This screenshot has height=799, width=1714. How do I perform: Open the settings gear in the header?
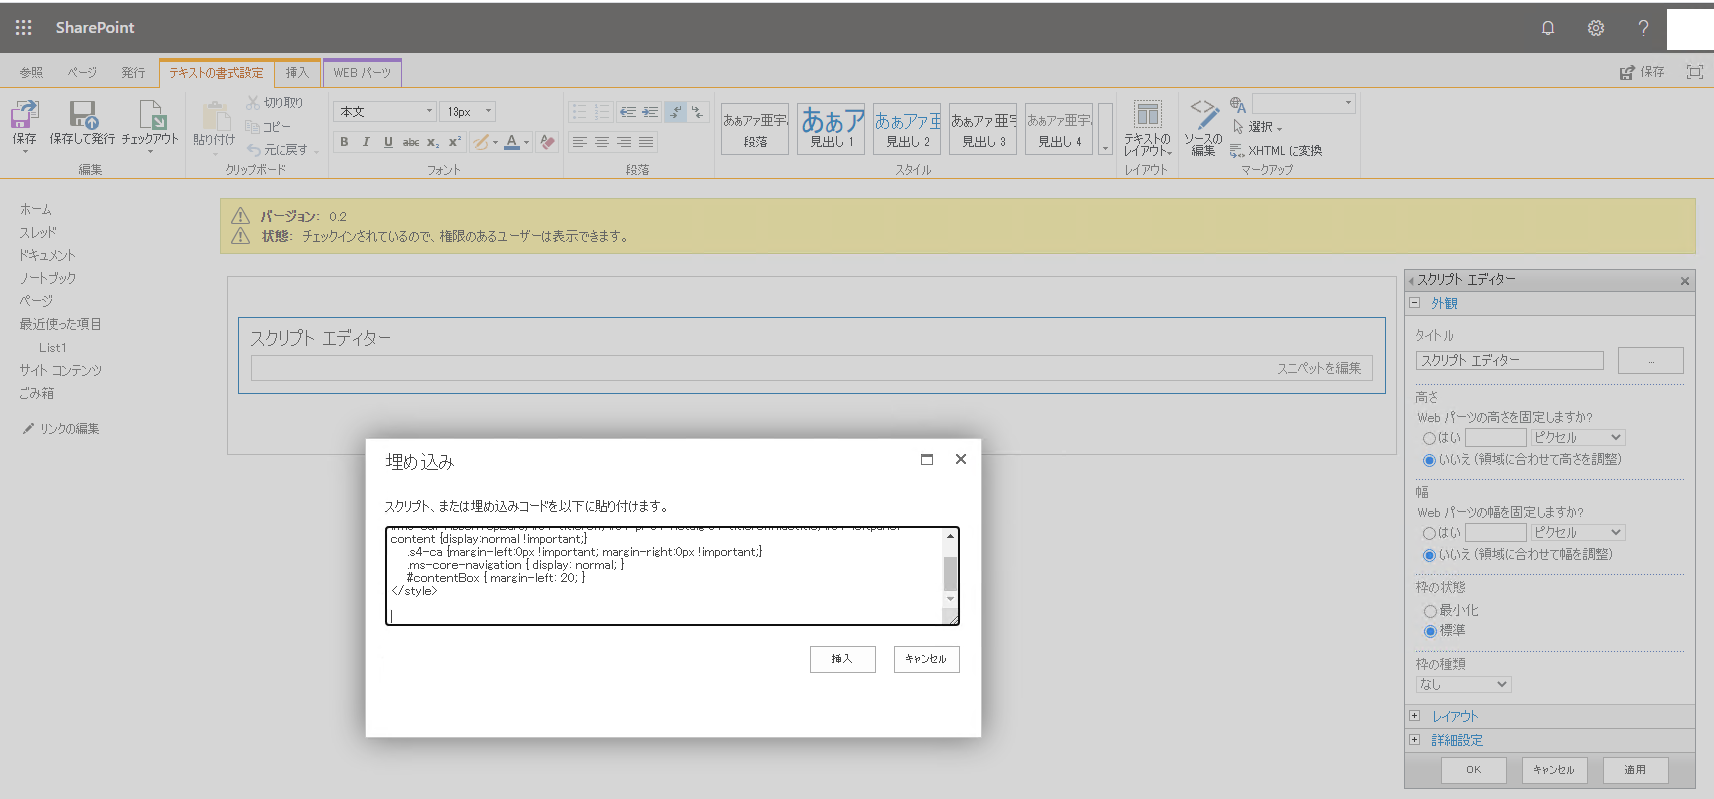tap(1596, 28)
